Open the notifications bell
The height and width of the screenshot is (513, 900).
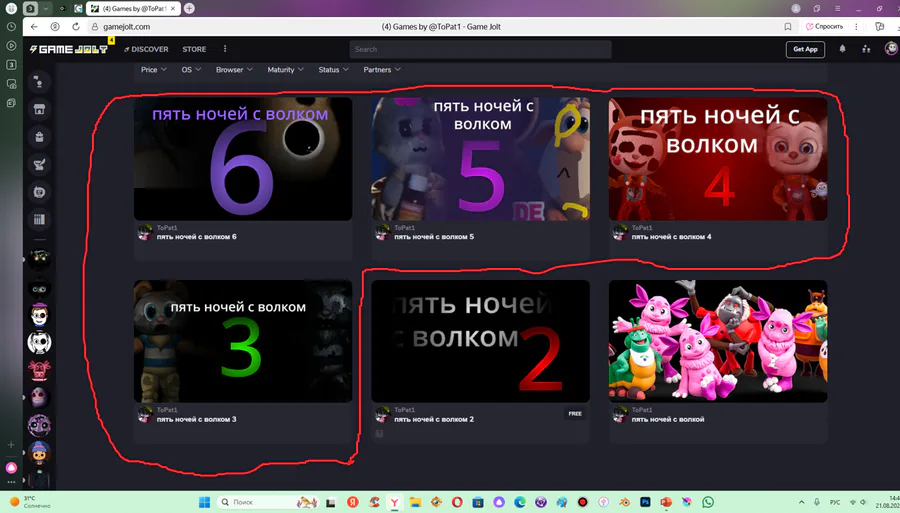842,49
